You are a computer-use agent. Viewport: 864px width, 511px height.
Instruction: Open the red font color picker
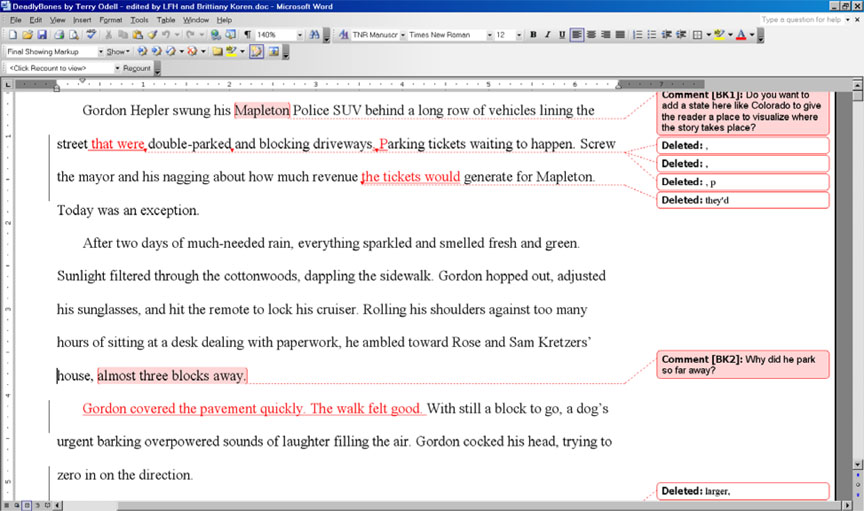point(752,35)
